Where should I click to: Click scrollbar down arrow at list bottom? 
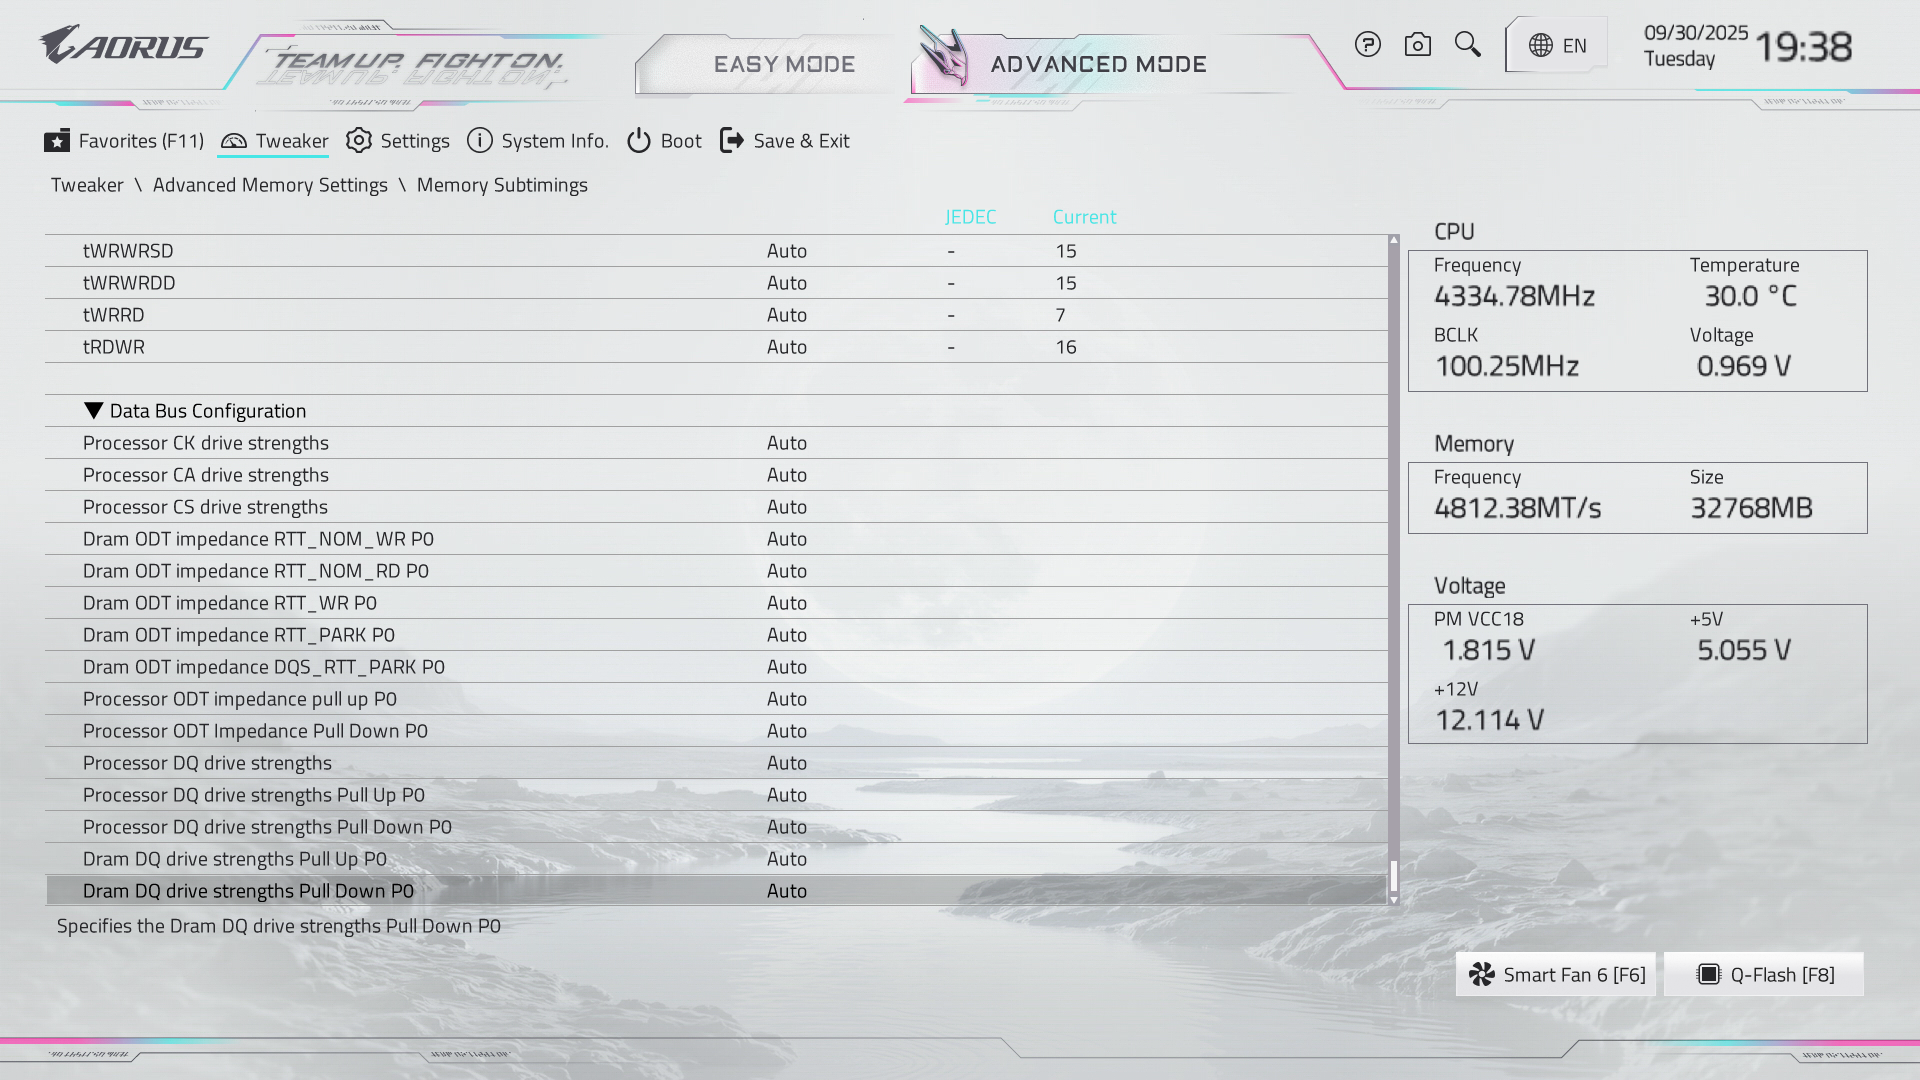point(1393,901)
